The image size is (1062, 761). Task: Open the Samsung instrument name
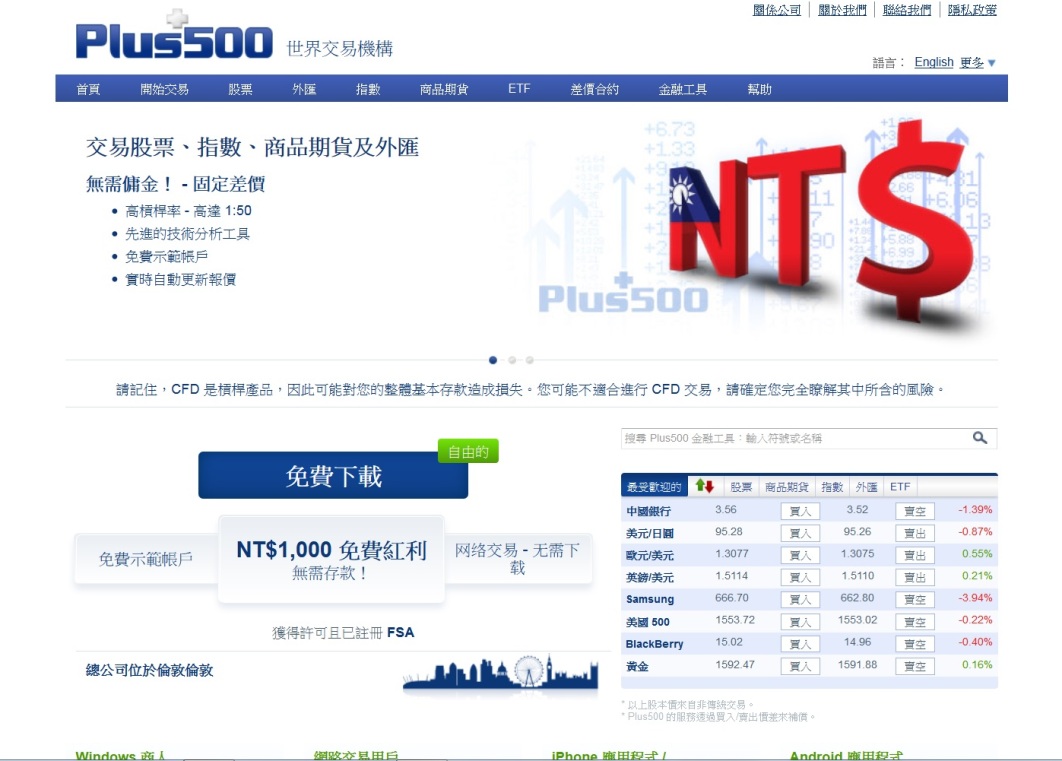pyautogui.click(x=650, y=599)
